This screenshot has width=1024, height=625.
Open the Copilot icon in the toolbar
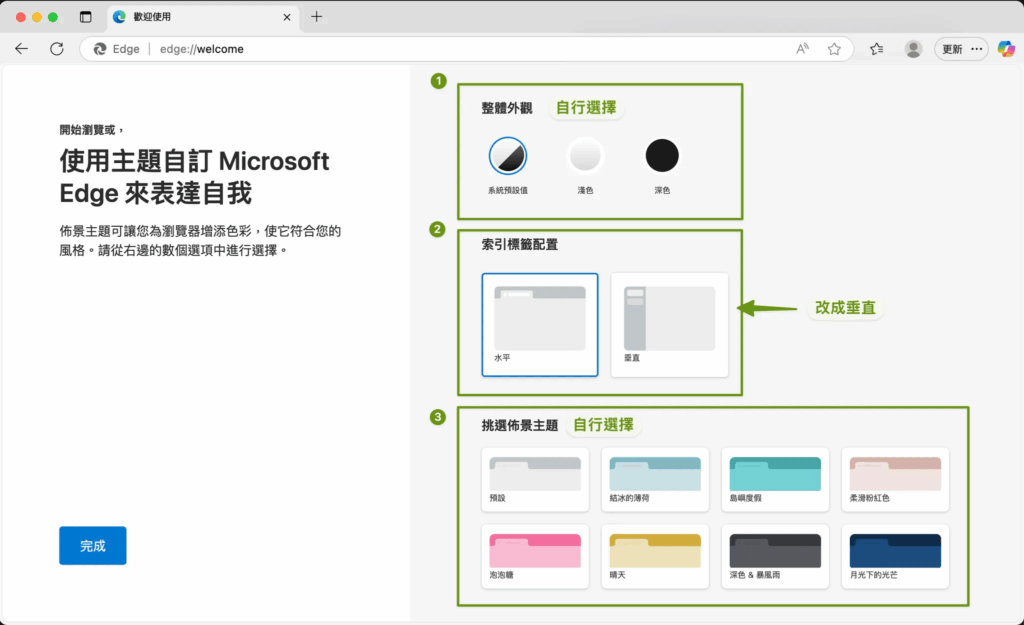coord(1006,49)
